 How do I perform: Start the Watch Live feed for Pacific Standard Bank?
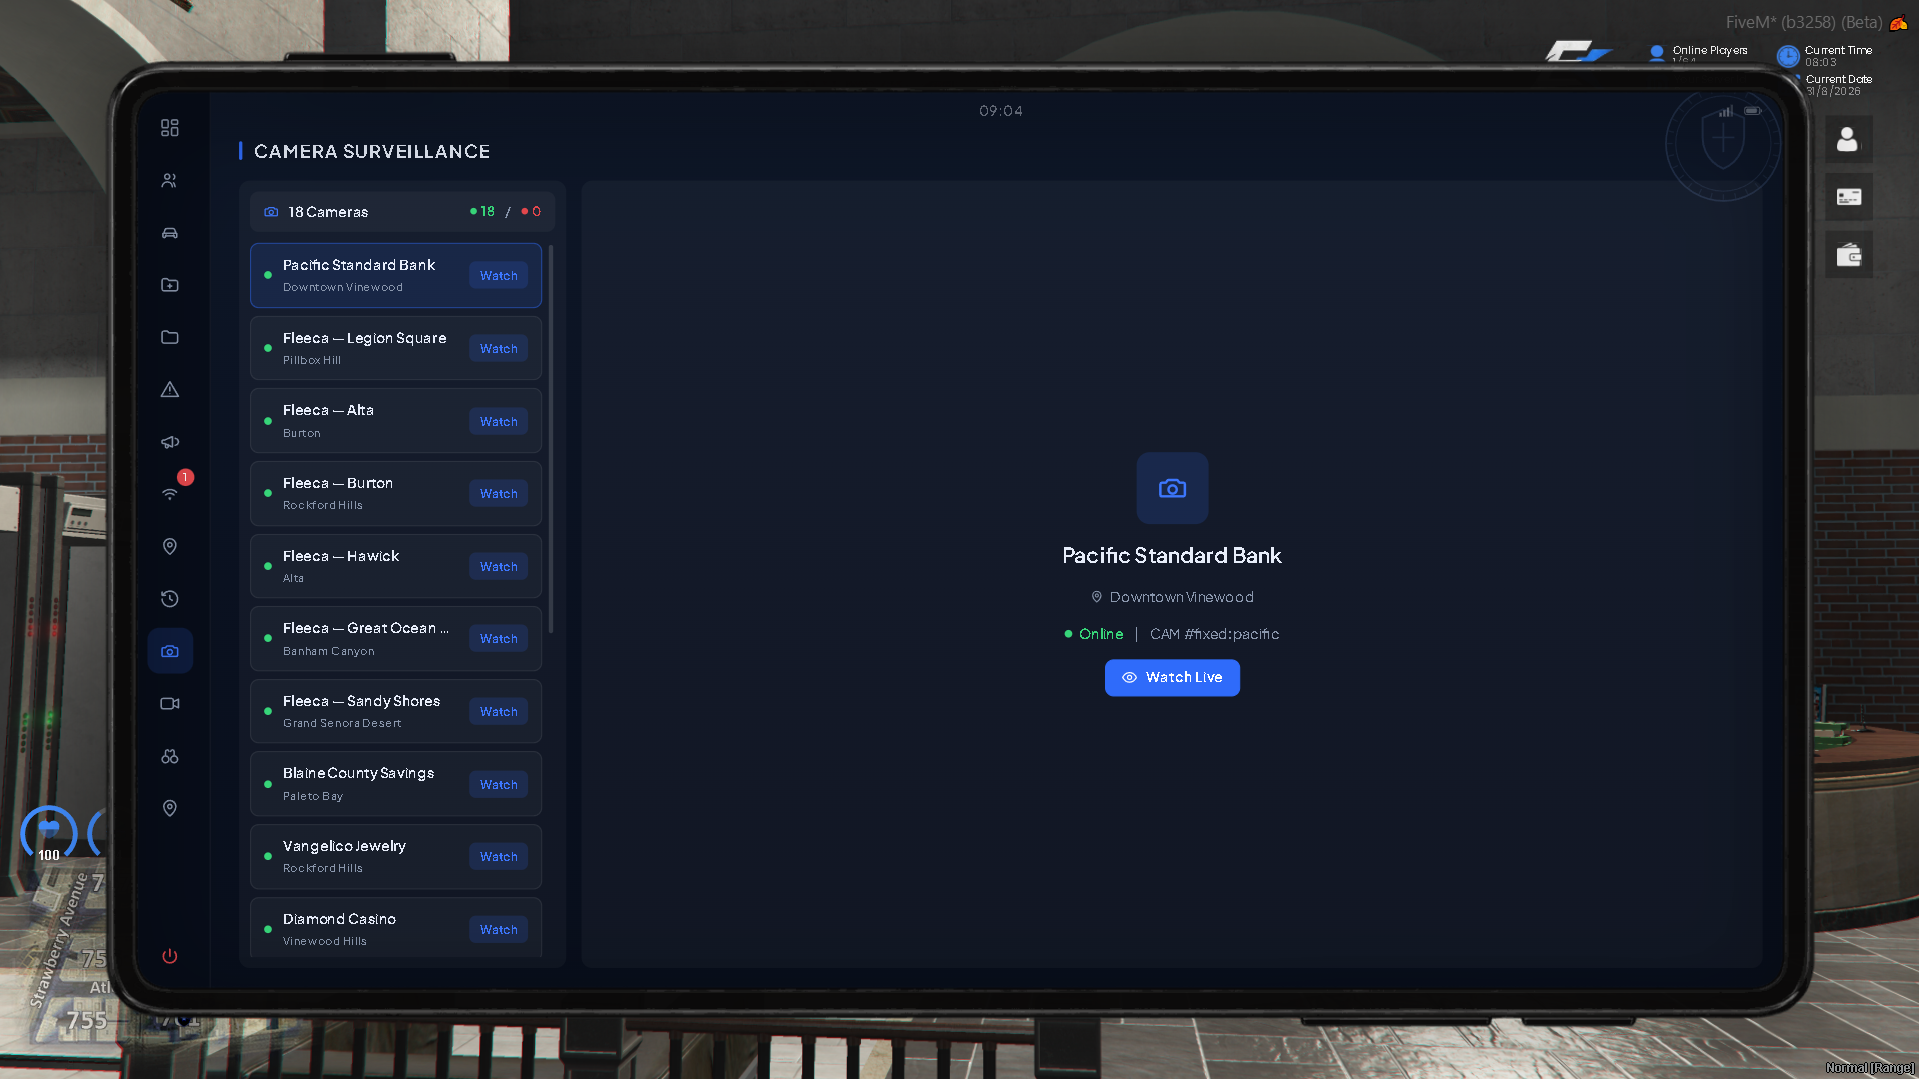[x=1172, y=678]
